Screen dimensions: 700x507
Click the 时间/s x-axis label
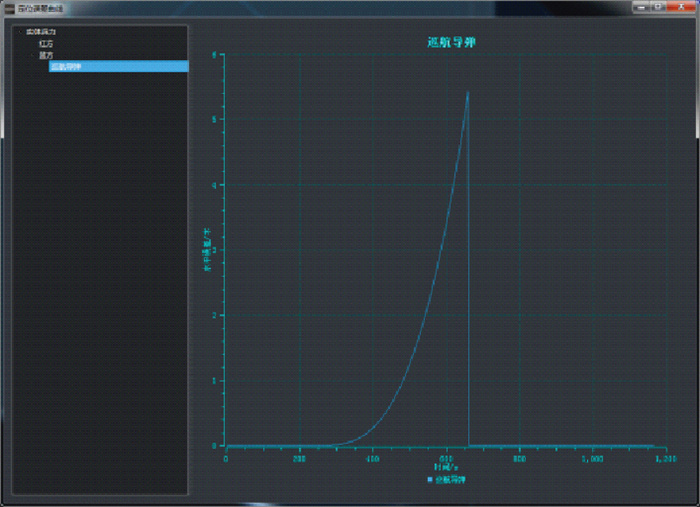445,467
